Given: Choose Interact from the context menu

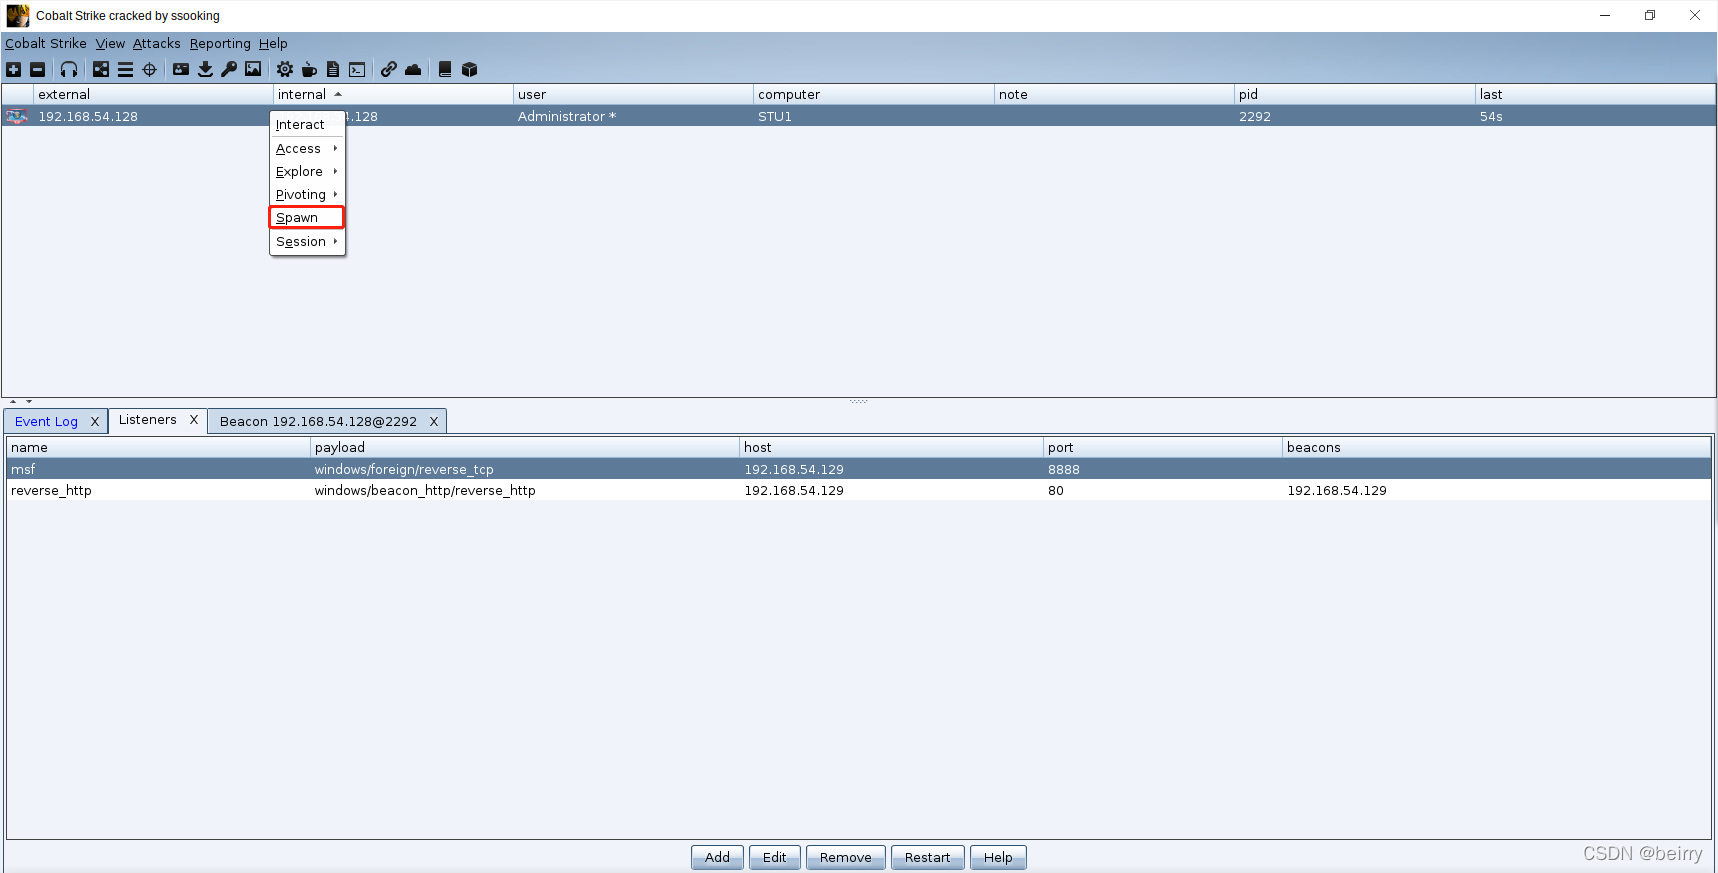Looking at the screenshot, I should pos(307,124).
